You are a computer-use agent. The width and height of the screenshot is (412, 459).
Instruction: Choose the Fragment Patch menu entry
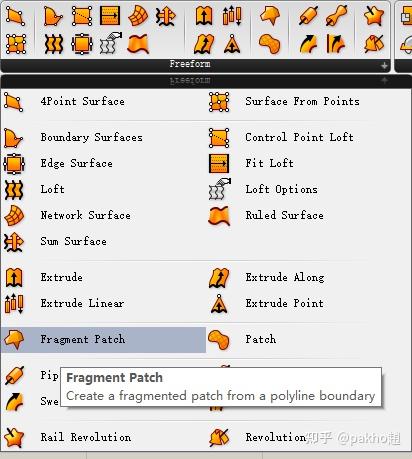tap(103, 340)
